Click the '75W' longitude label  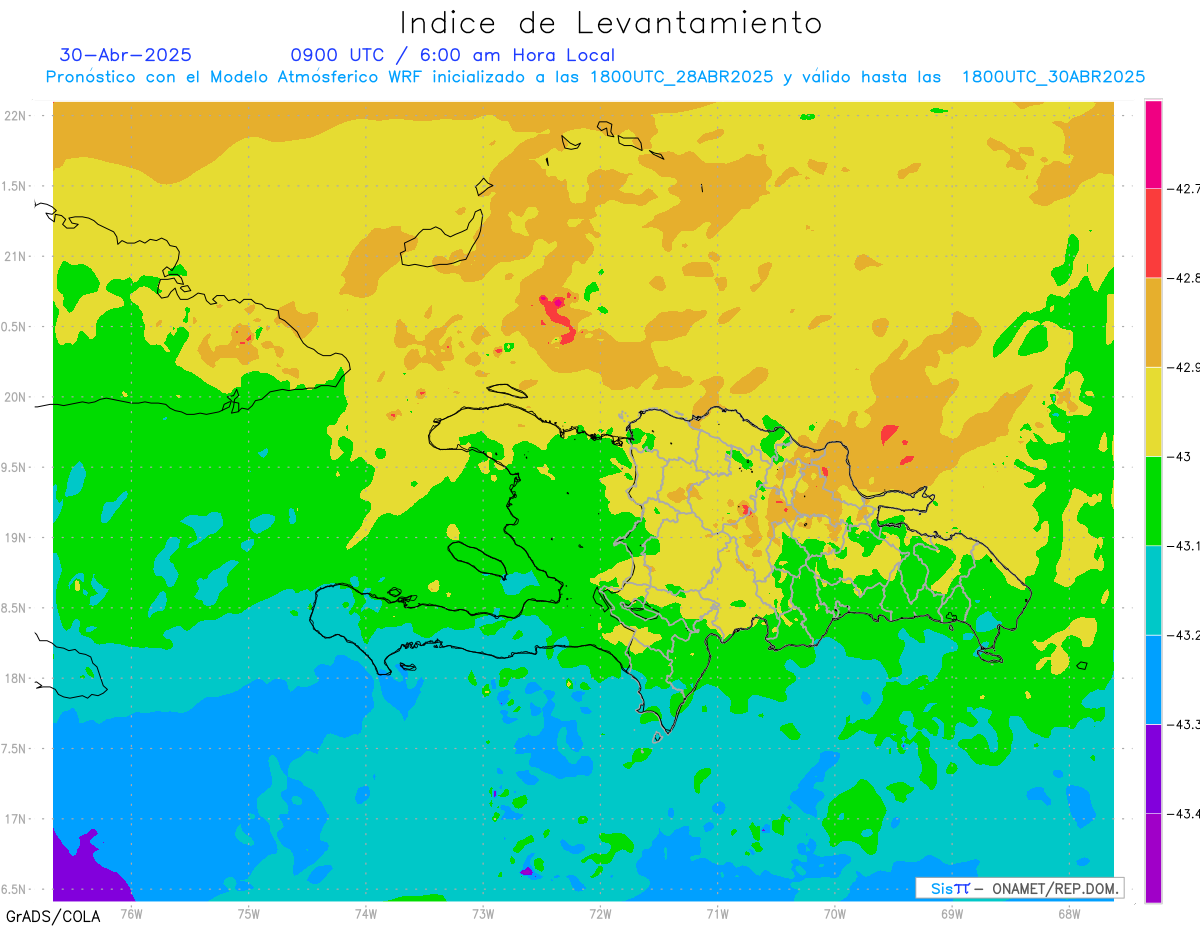tap(249, 913)
